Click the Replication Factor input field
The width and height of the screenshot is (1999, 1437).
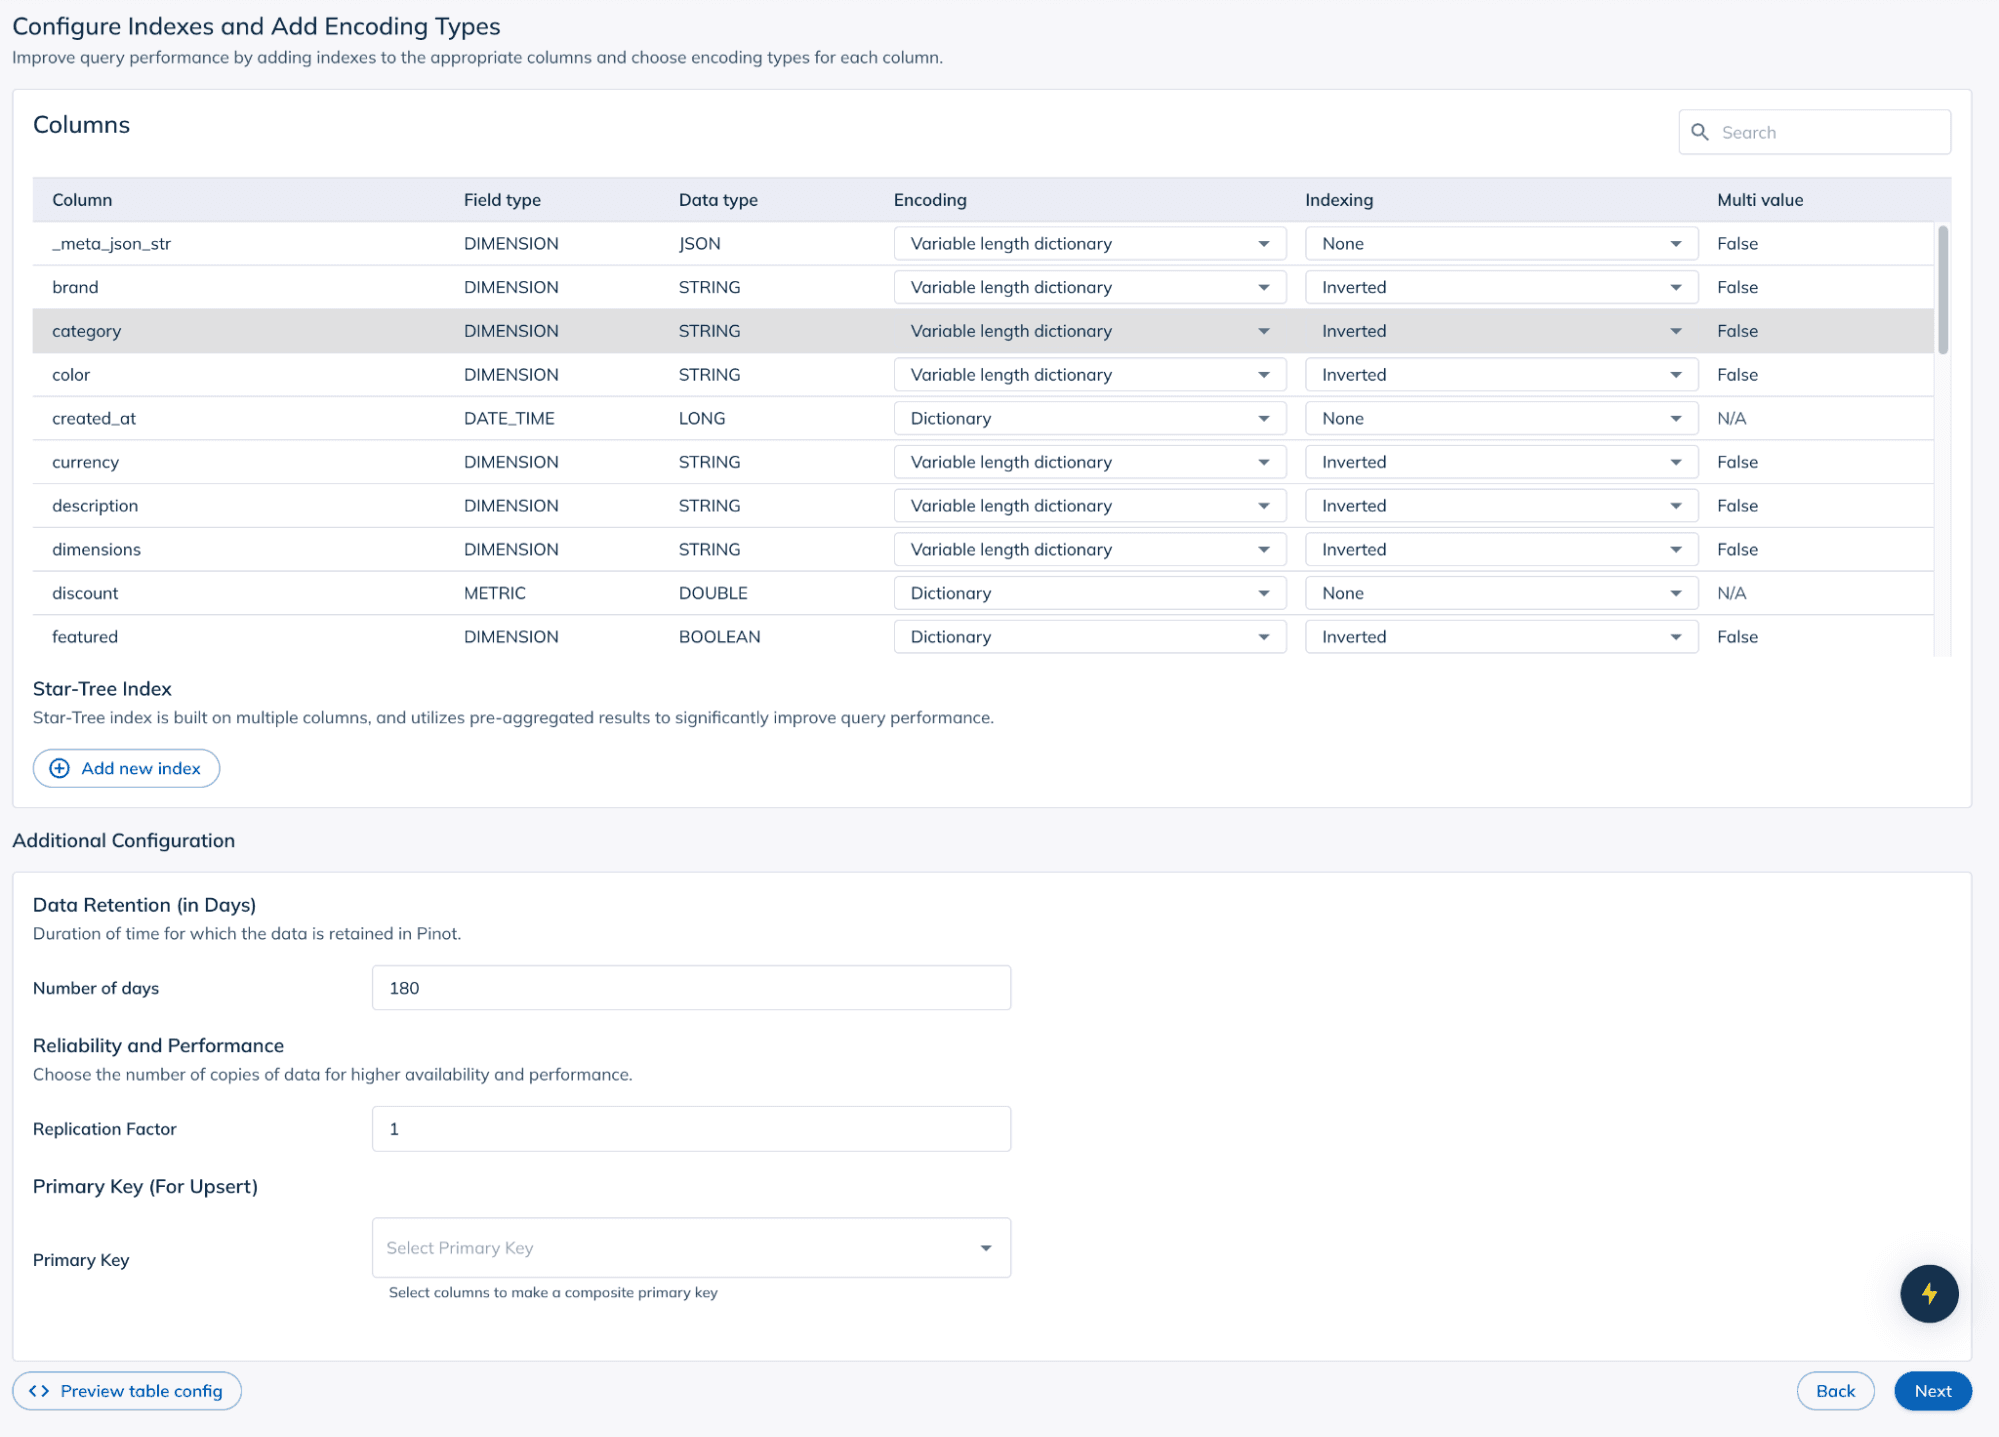(x=691, y=1128)
